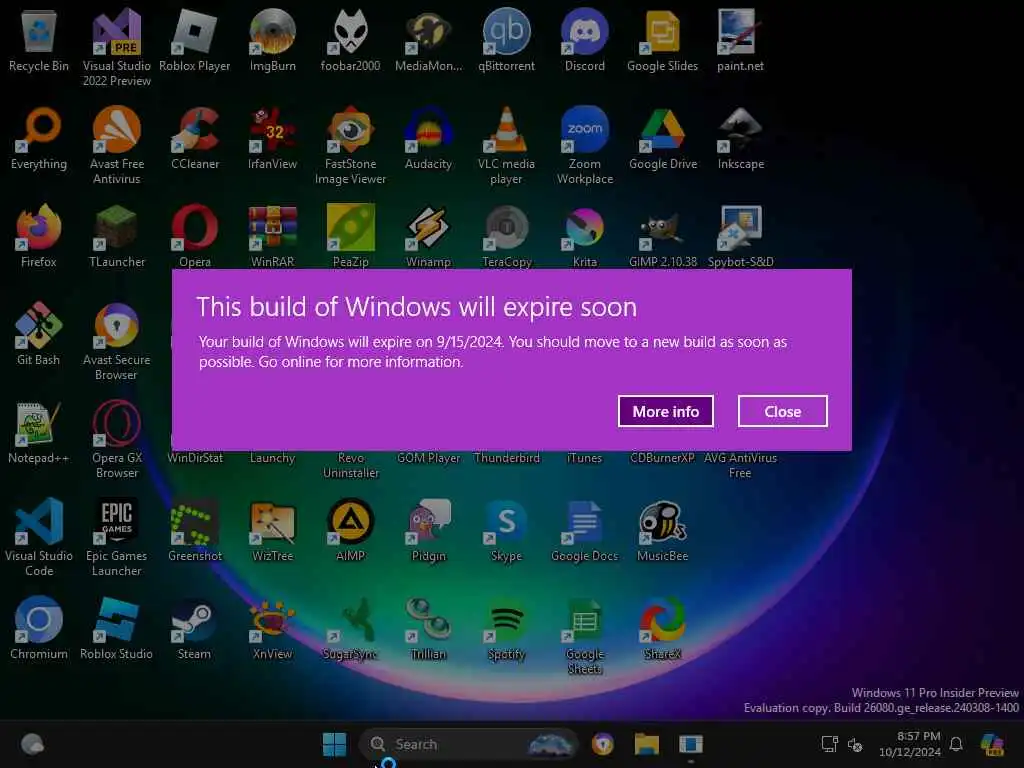
Task: Select the Google Drive desktop icon
Action: 662,138
